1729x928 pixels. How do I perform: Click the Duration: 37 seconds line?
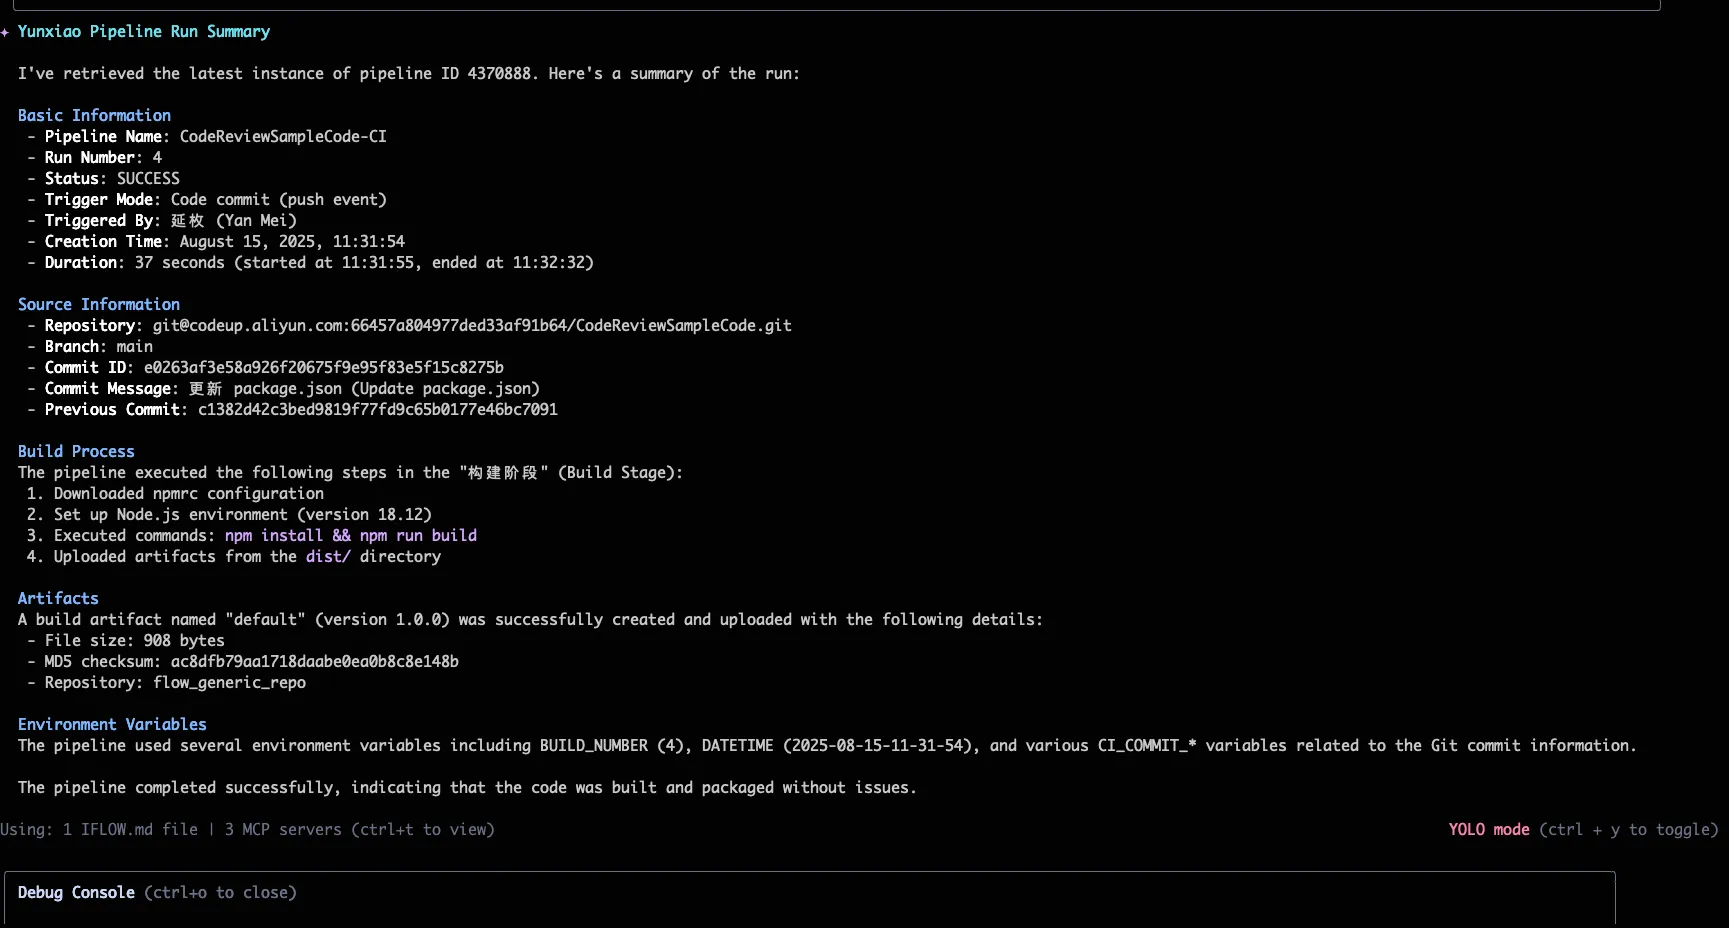(311, 262)
